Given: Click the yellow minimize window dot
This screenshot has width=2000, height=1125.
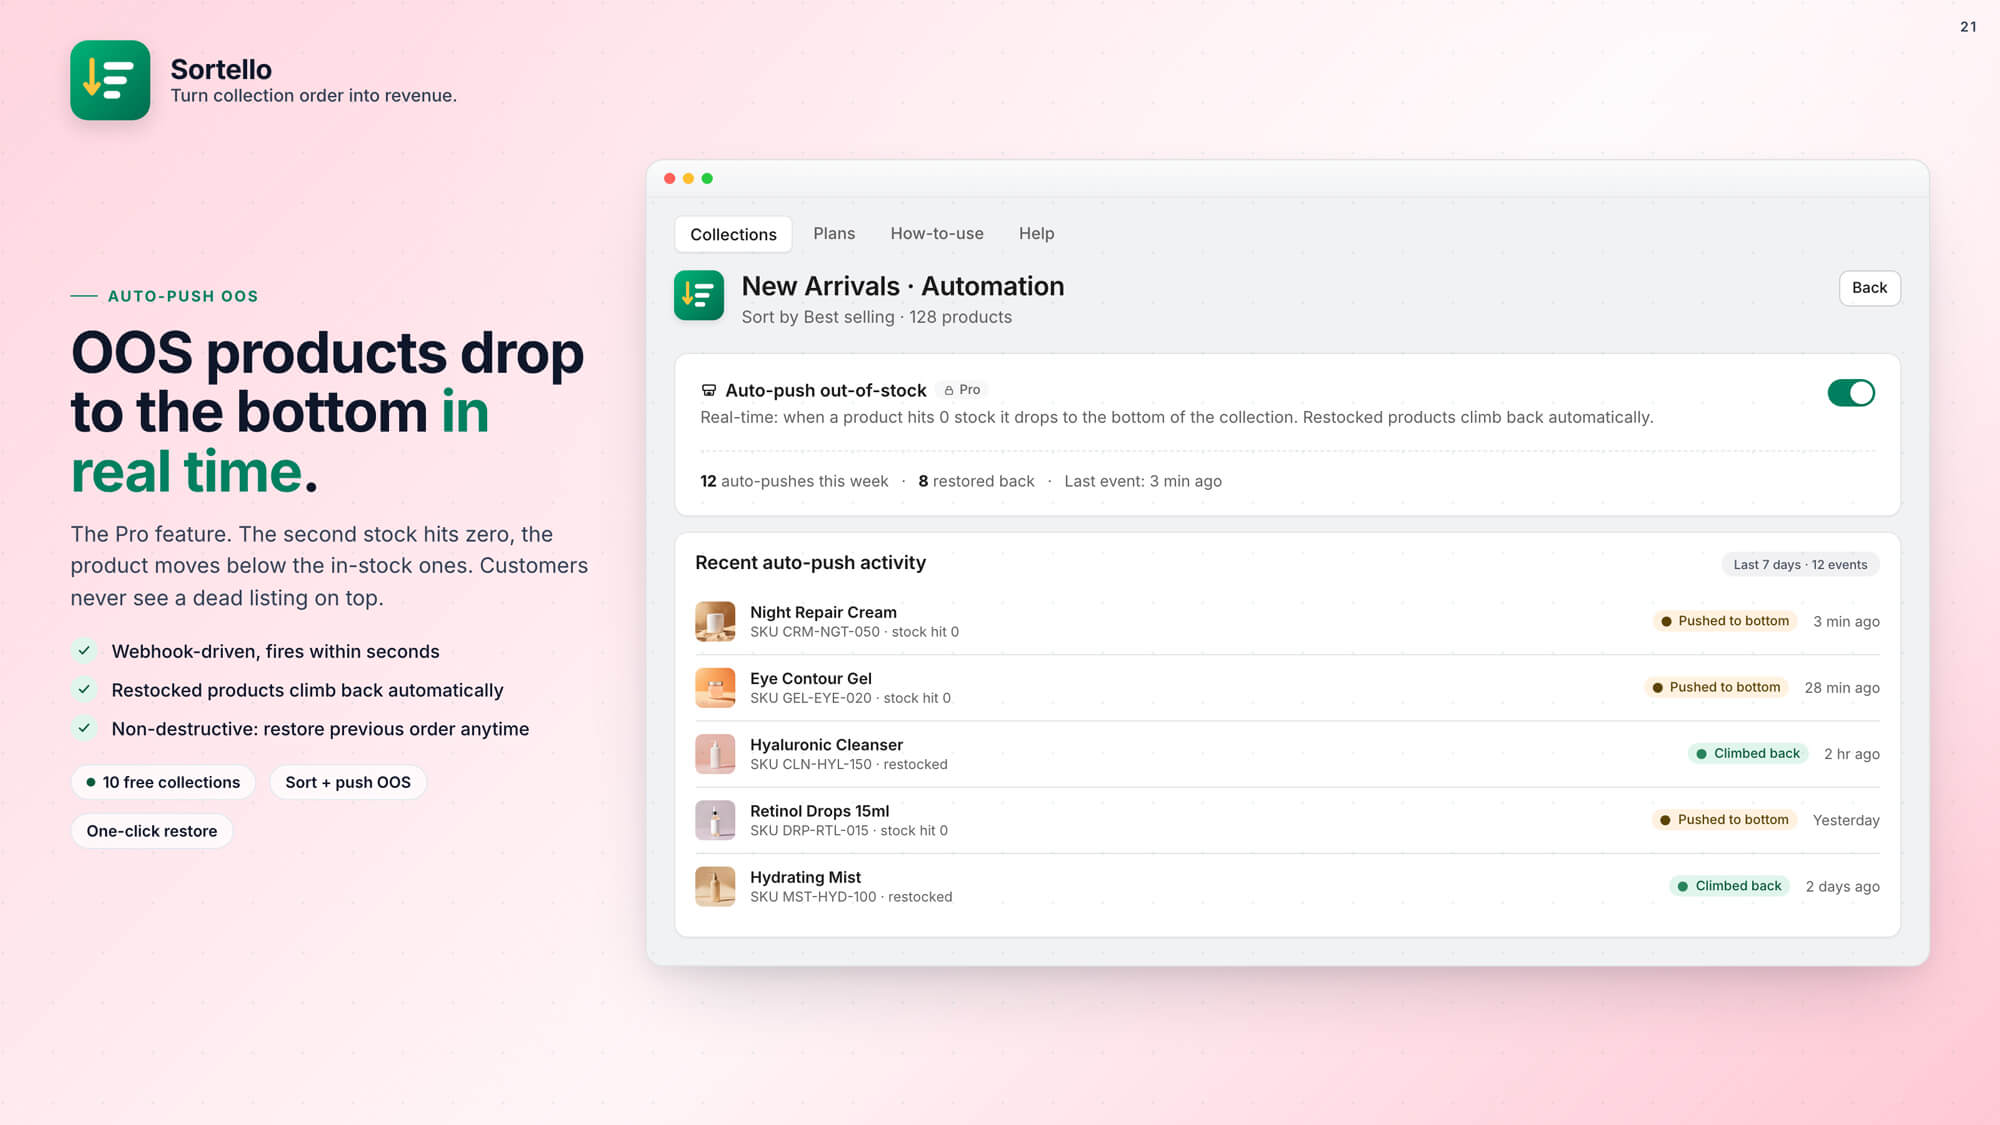Looking at the screenshot, I should (x=688, y=178).
